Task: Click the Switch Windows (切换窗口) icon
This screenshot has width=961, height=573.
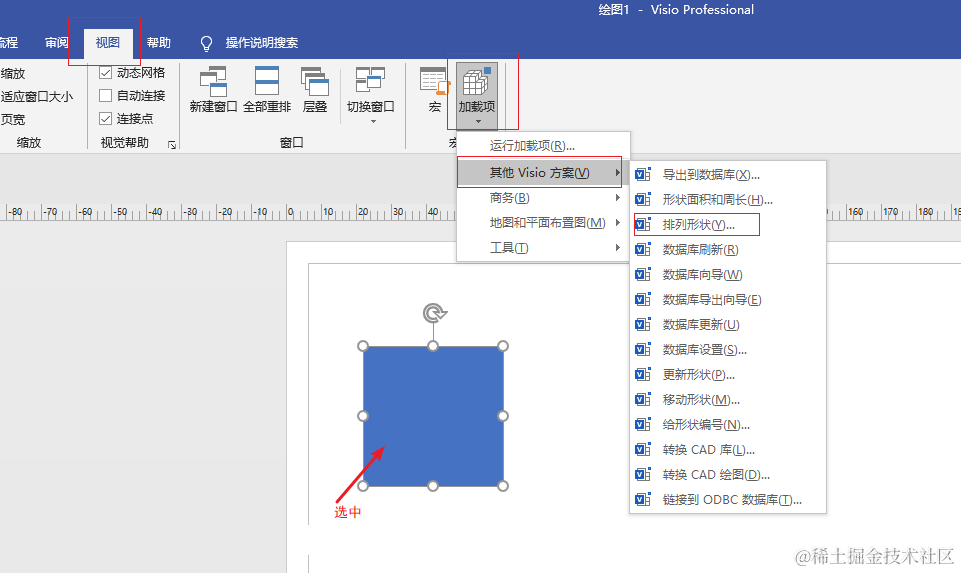Action: click(x=370, y=82)
